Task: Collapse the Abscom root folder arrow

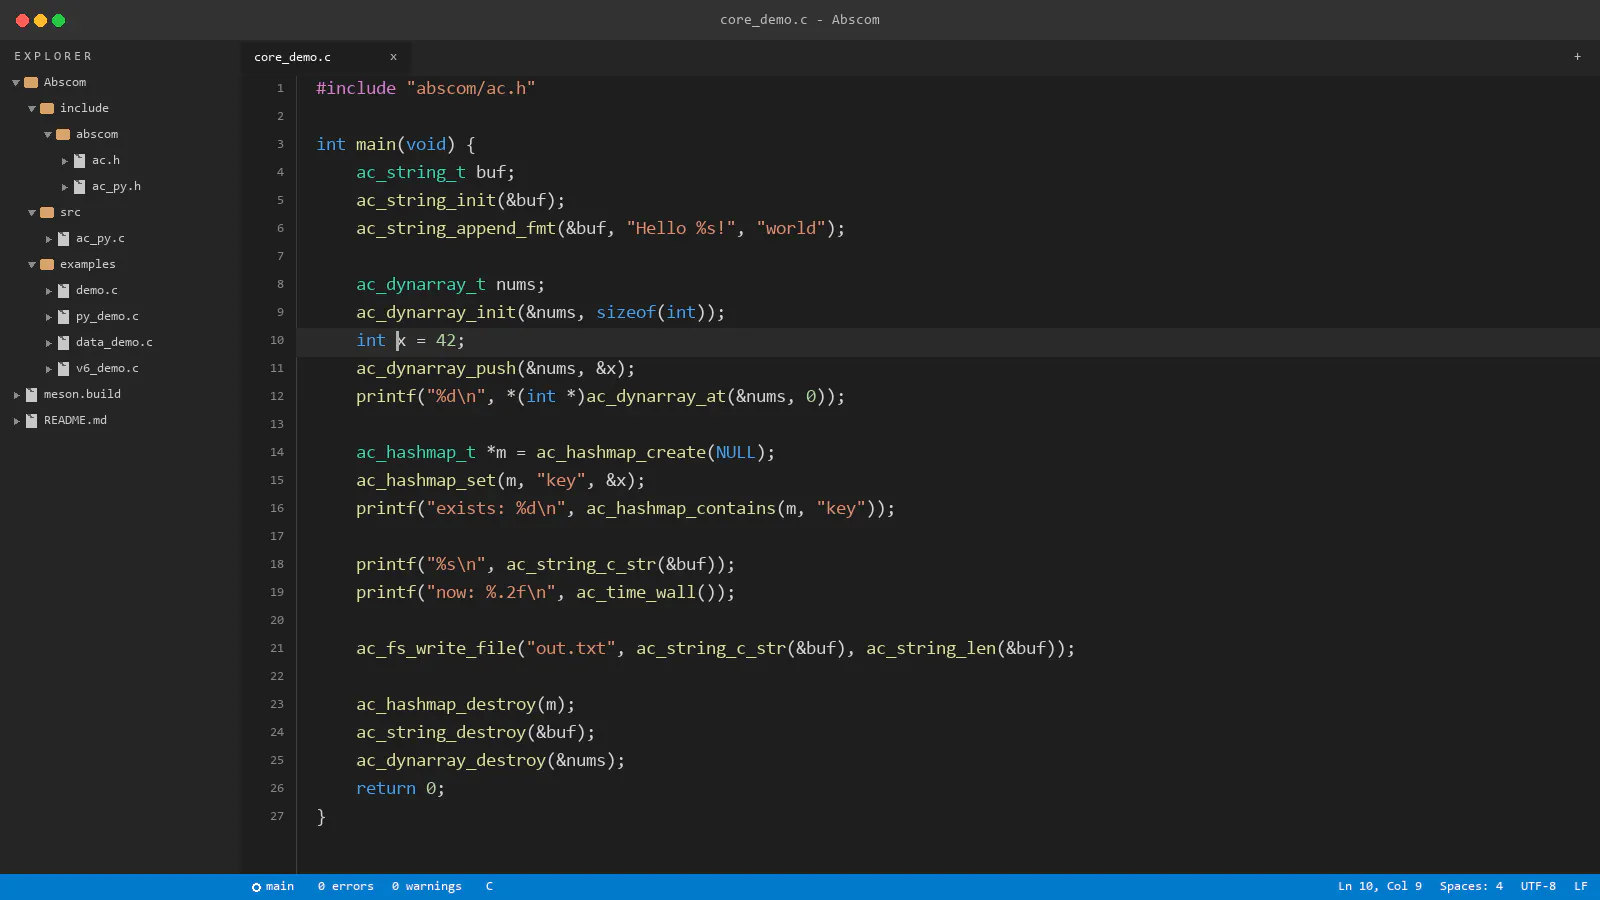Action: tap(16, 82)
